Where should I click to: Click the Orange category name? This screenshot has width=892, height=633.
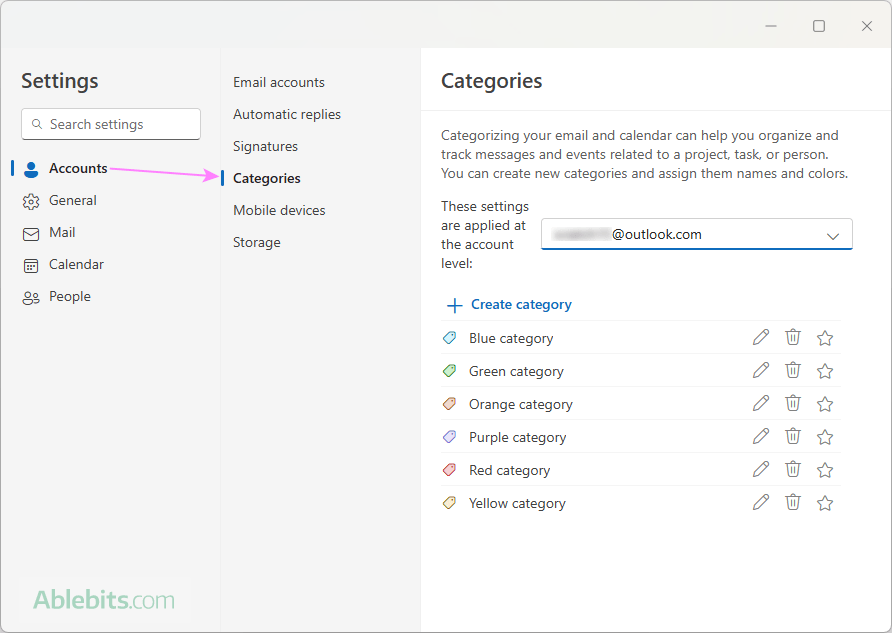pos(521,404)
